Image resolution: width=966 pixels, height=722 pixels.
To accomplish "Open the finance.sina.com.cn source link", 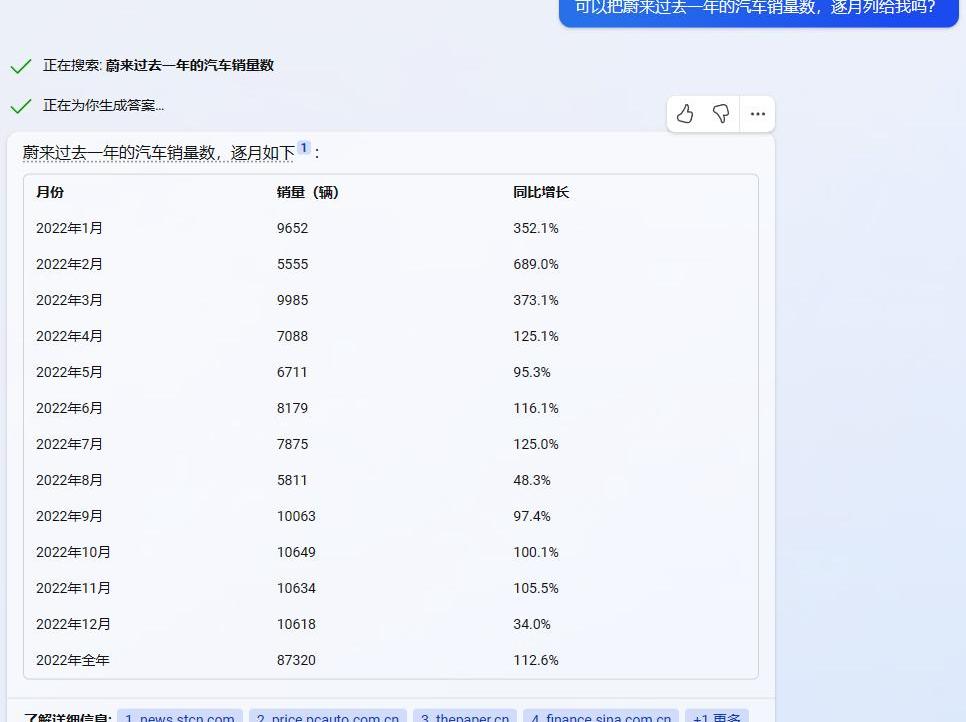I will point(601,716).
